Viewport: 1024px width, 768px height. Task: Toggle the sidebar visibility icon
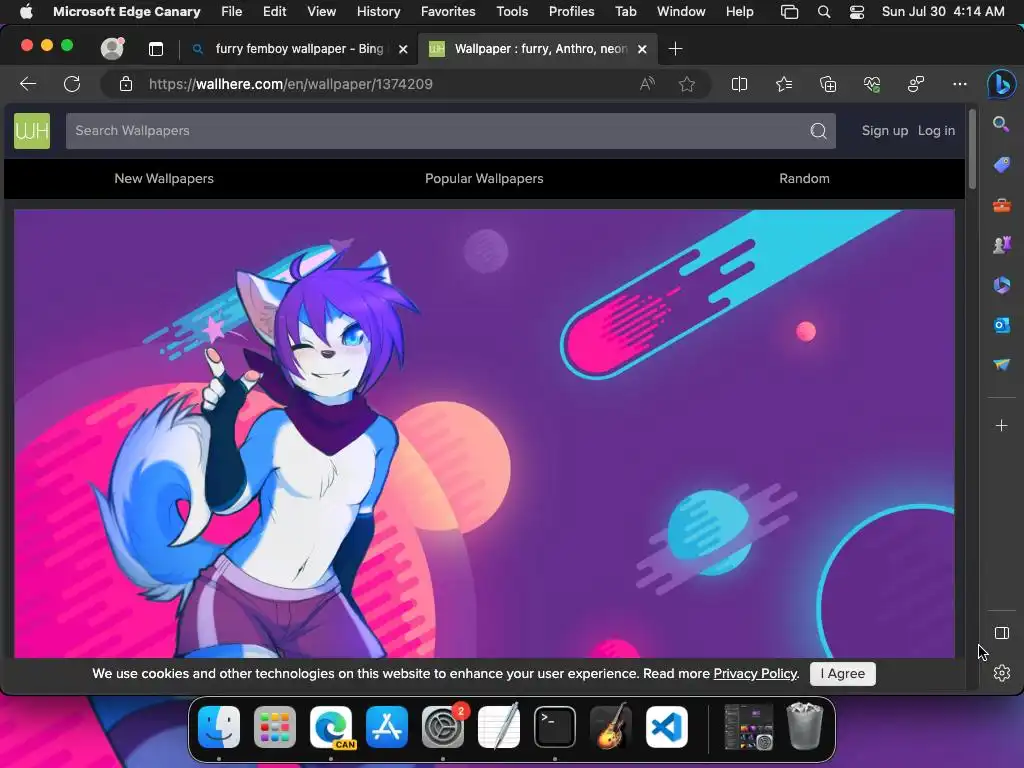click(x=1001, y=633)
